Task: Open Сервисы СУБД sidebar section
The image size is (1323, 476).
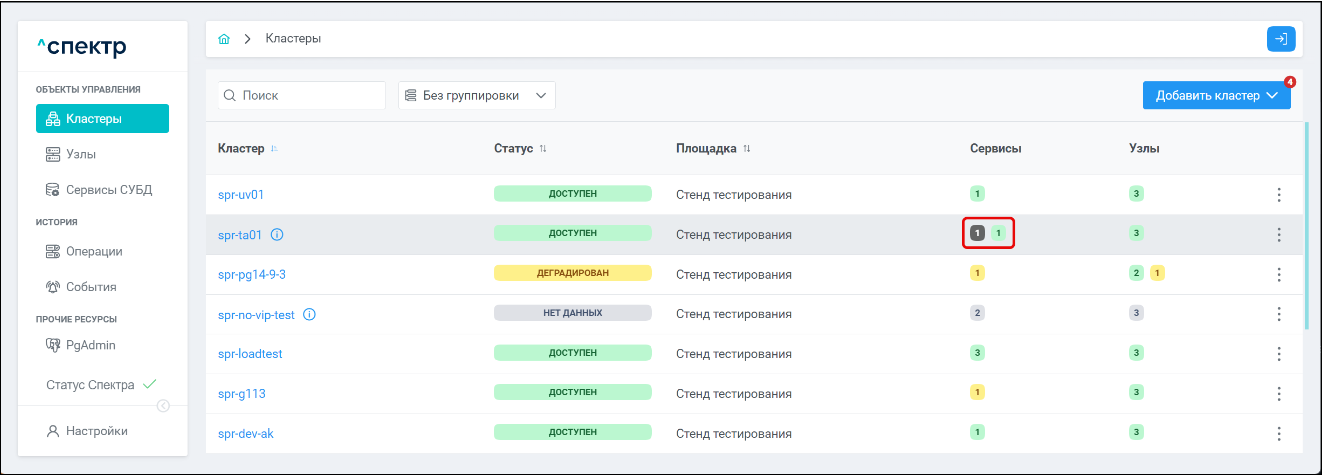Action: tap(108, 190)
